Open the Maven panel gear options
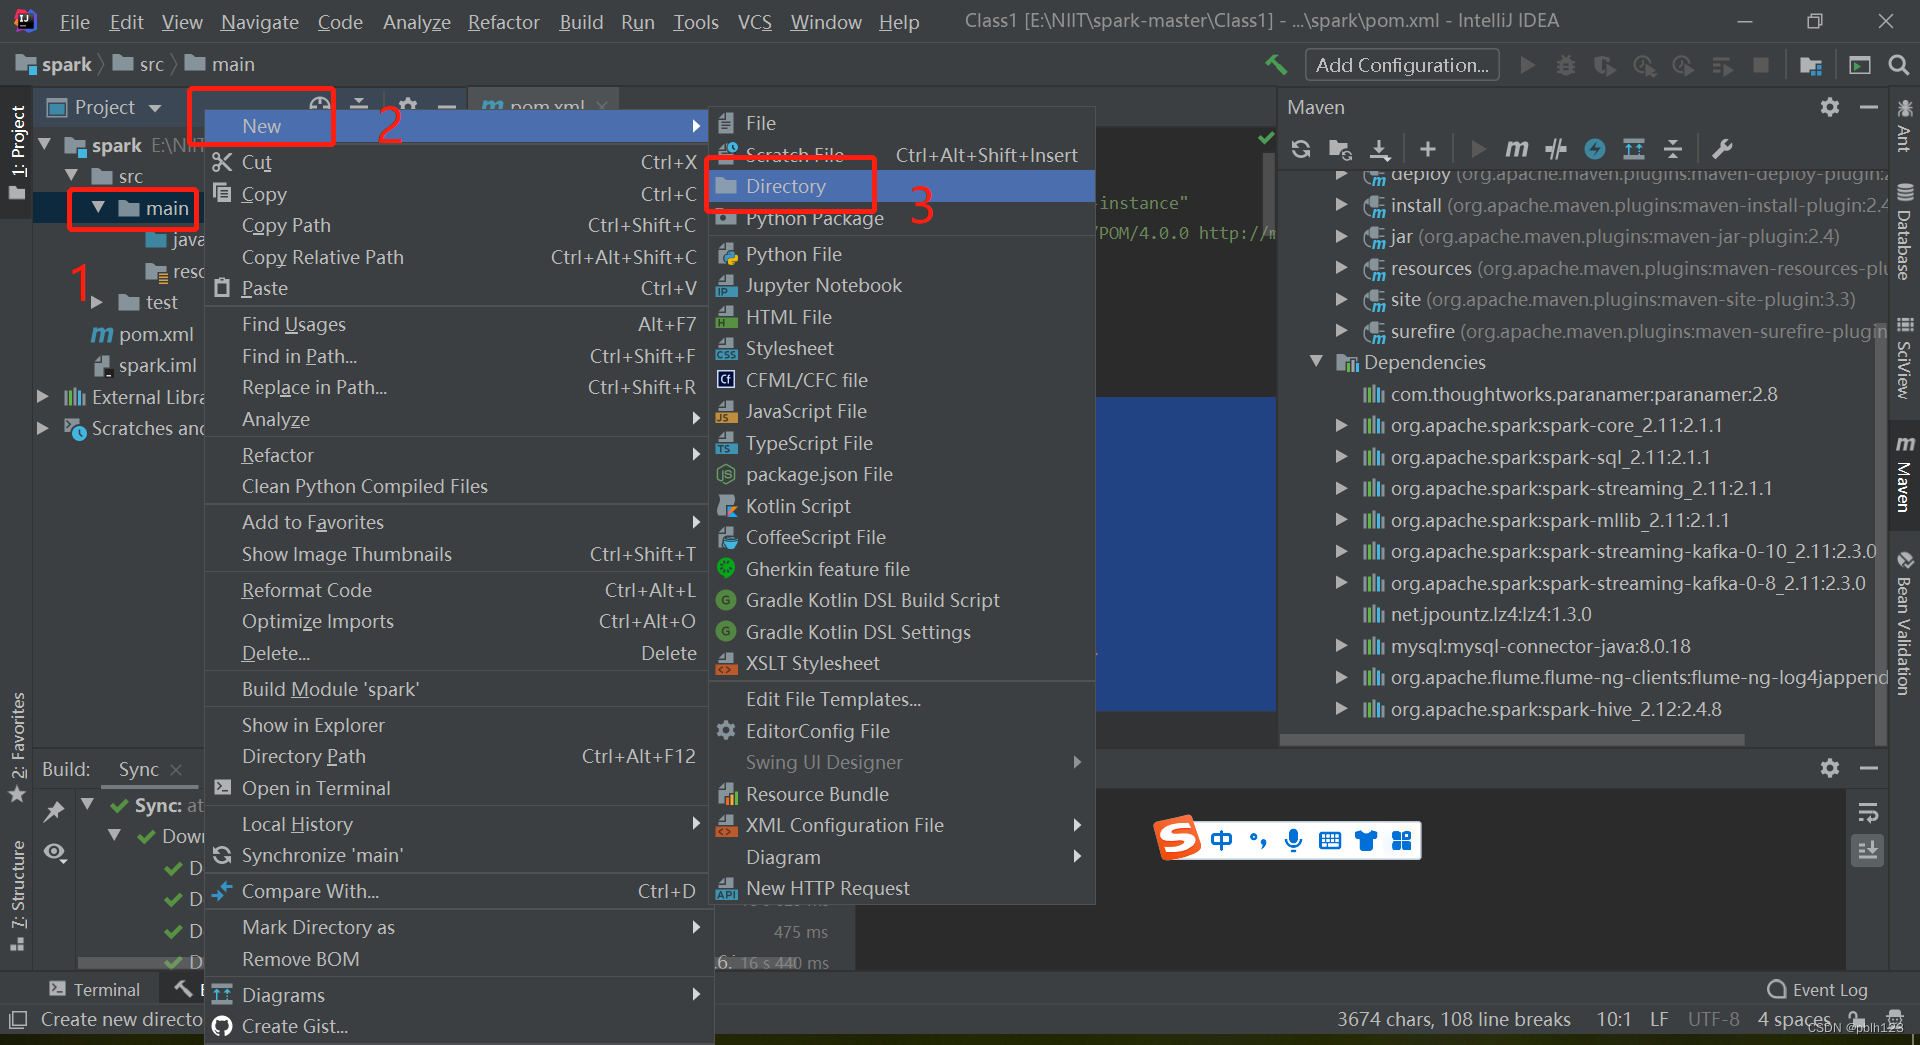 tap(1830, 107)
